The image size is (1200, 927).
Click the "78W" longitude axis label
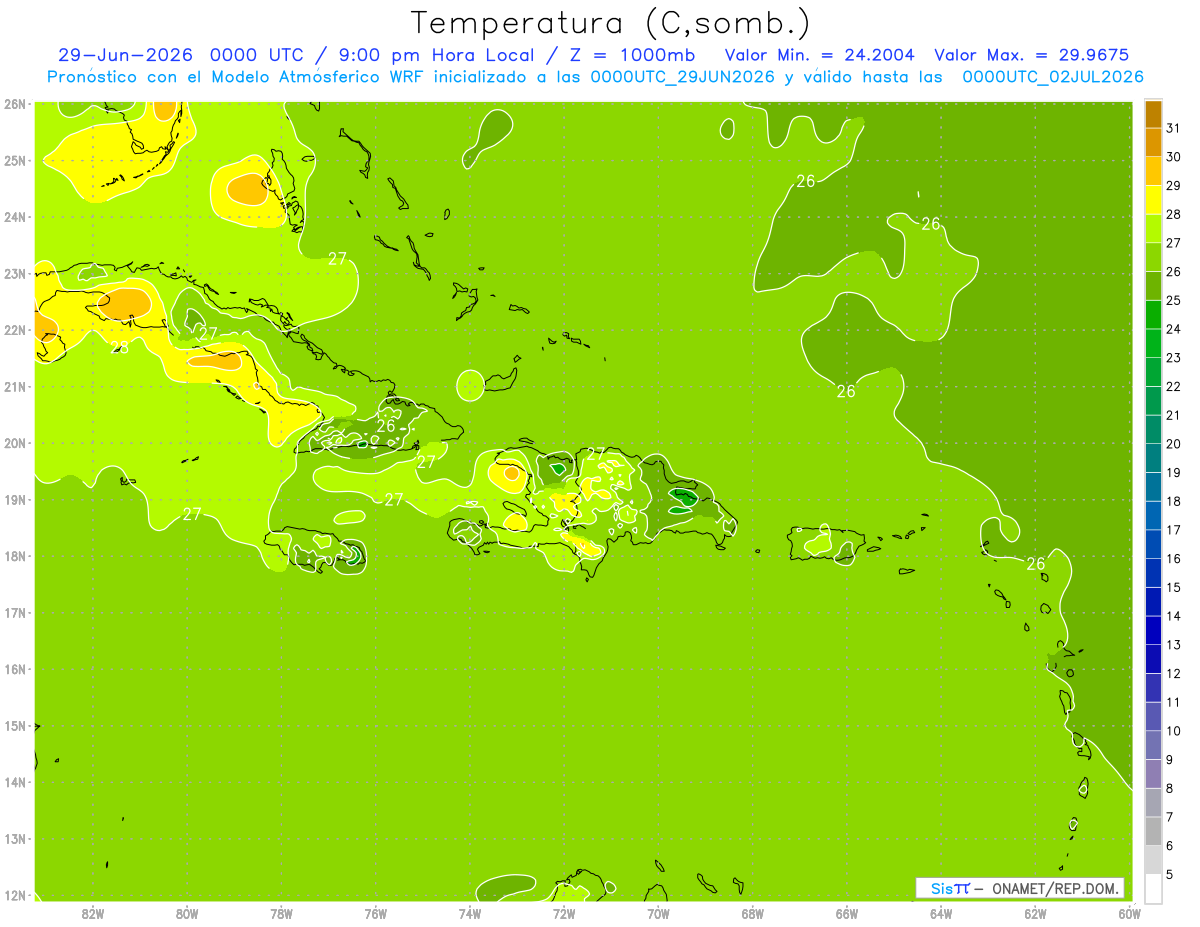(x=281, y=914)
